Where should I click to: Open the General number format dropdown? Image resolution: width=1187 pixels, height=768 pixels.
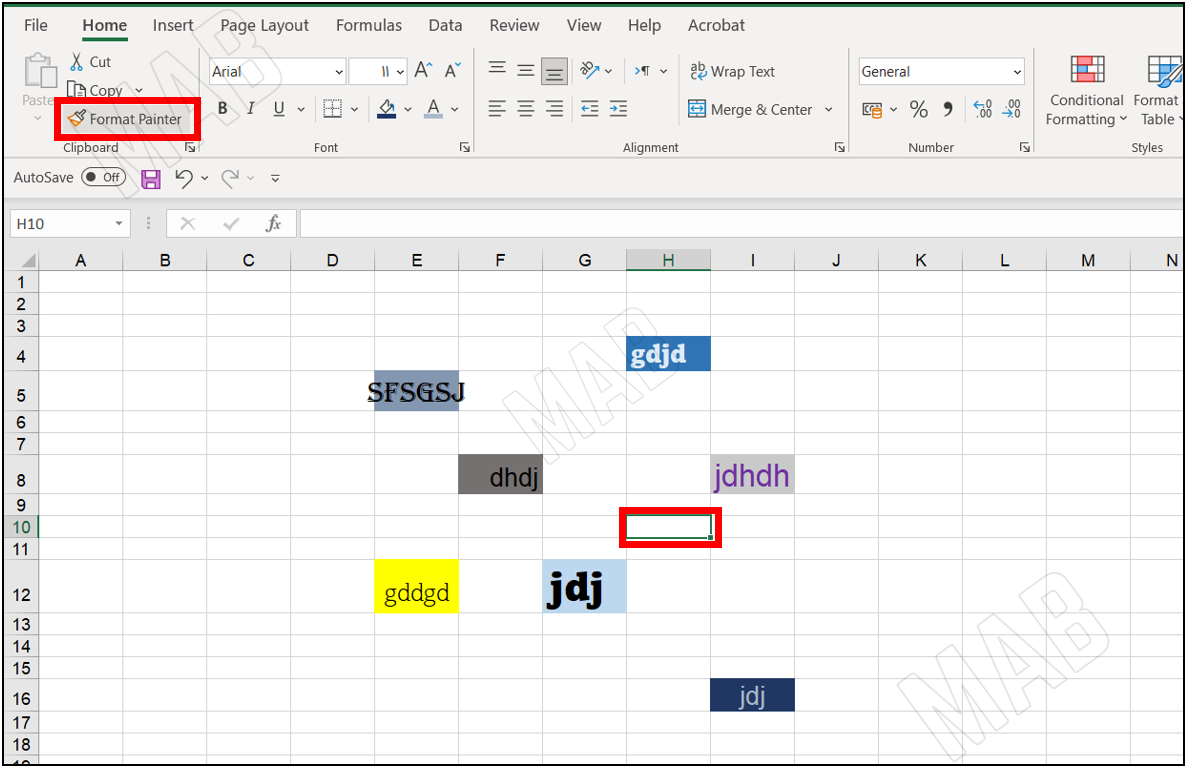click(x=1017, y=72)
